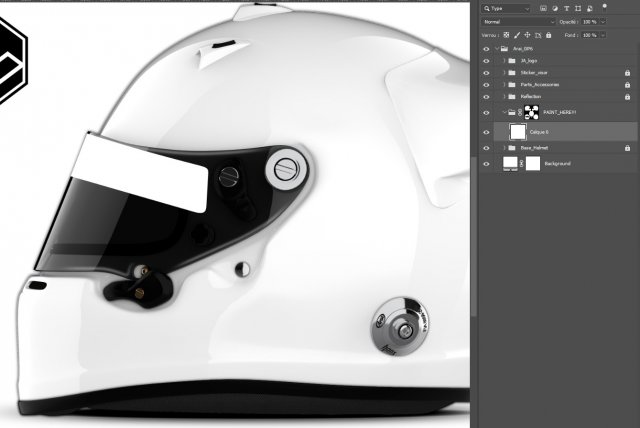The width and height of the screenshot is (640, 428).
Task: Click the PAINT_HERE mask link chain icon
Action: (520, 112)
